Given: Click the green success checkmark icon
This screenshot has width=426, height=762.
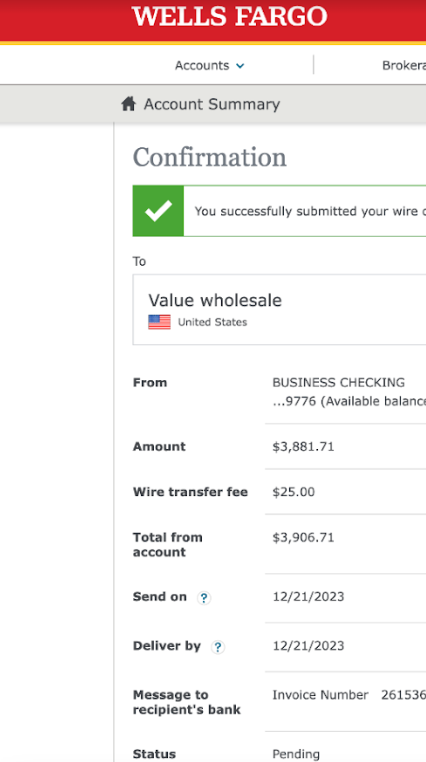Looking at the screenshot, I should pos(158,211).
